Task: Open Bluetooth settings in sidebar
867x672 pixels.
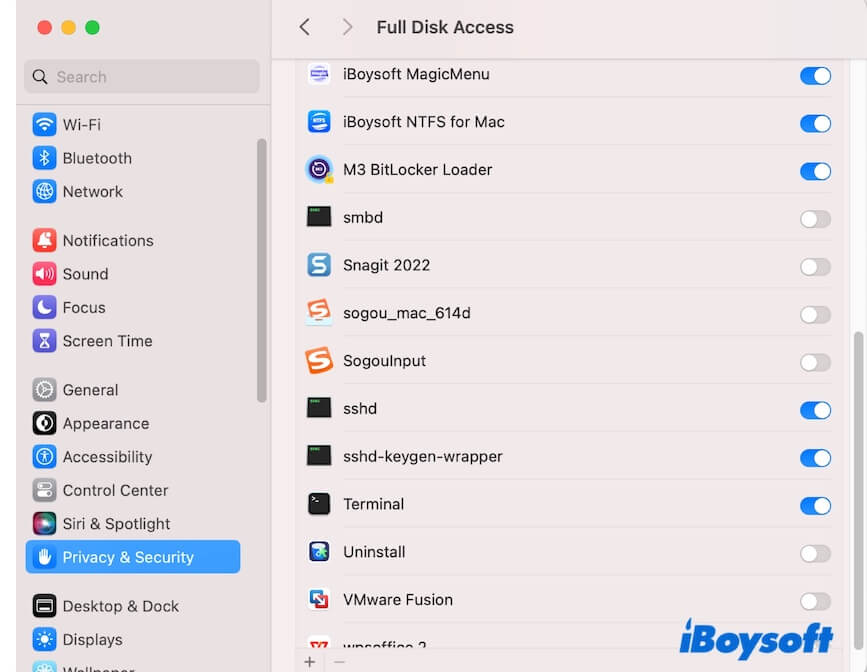Action: click(97, 158)
